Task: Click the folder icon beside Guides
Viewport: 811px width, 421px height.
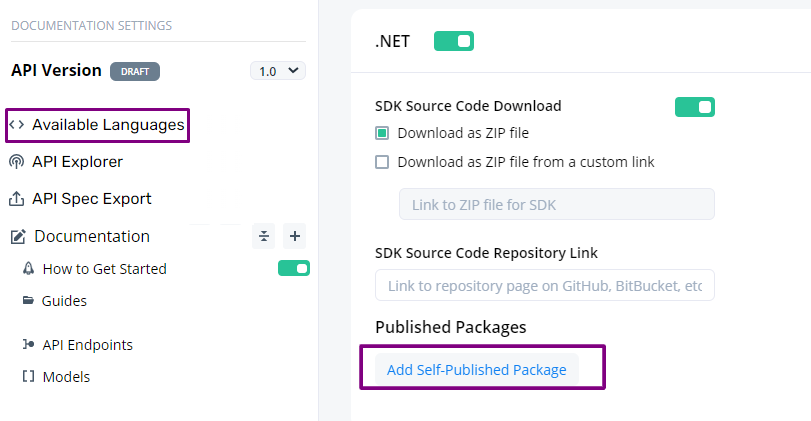Action: pos(28,300)
